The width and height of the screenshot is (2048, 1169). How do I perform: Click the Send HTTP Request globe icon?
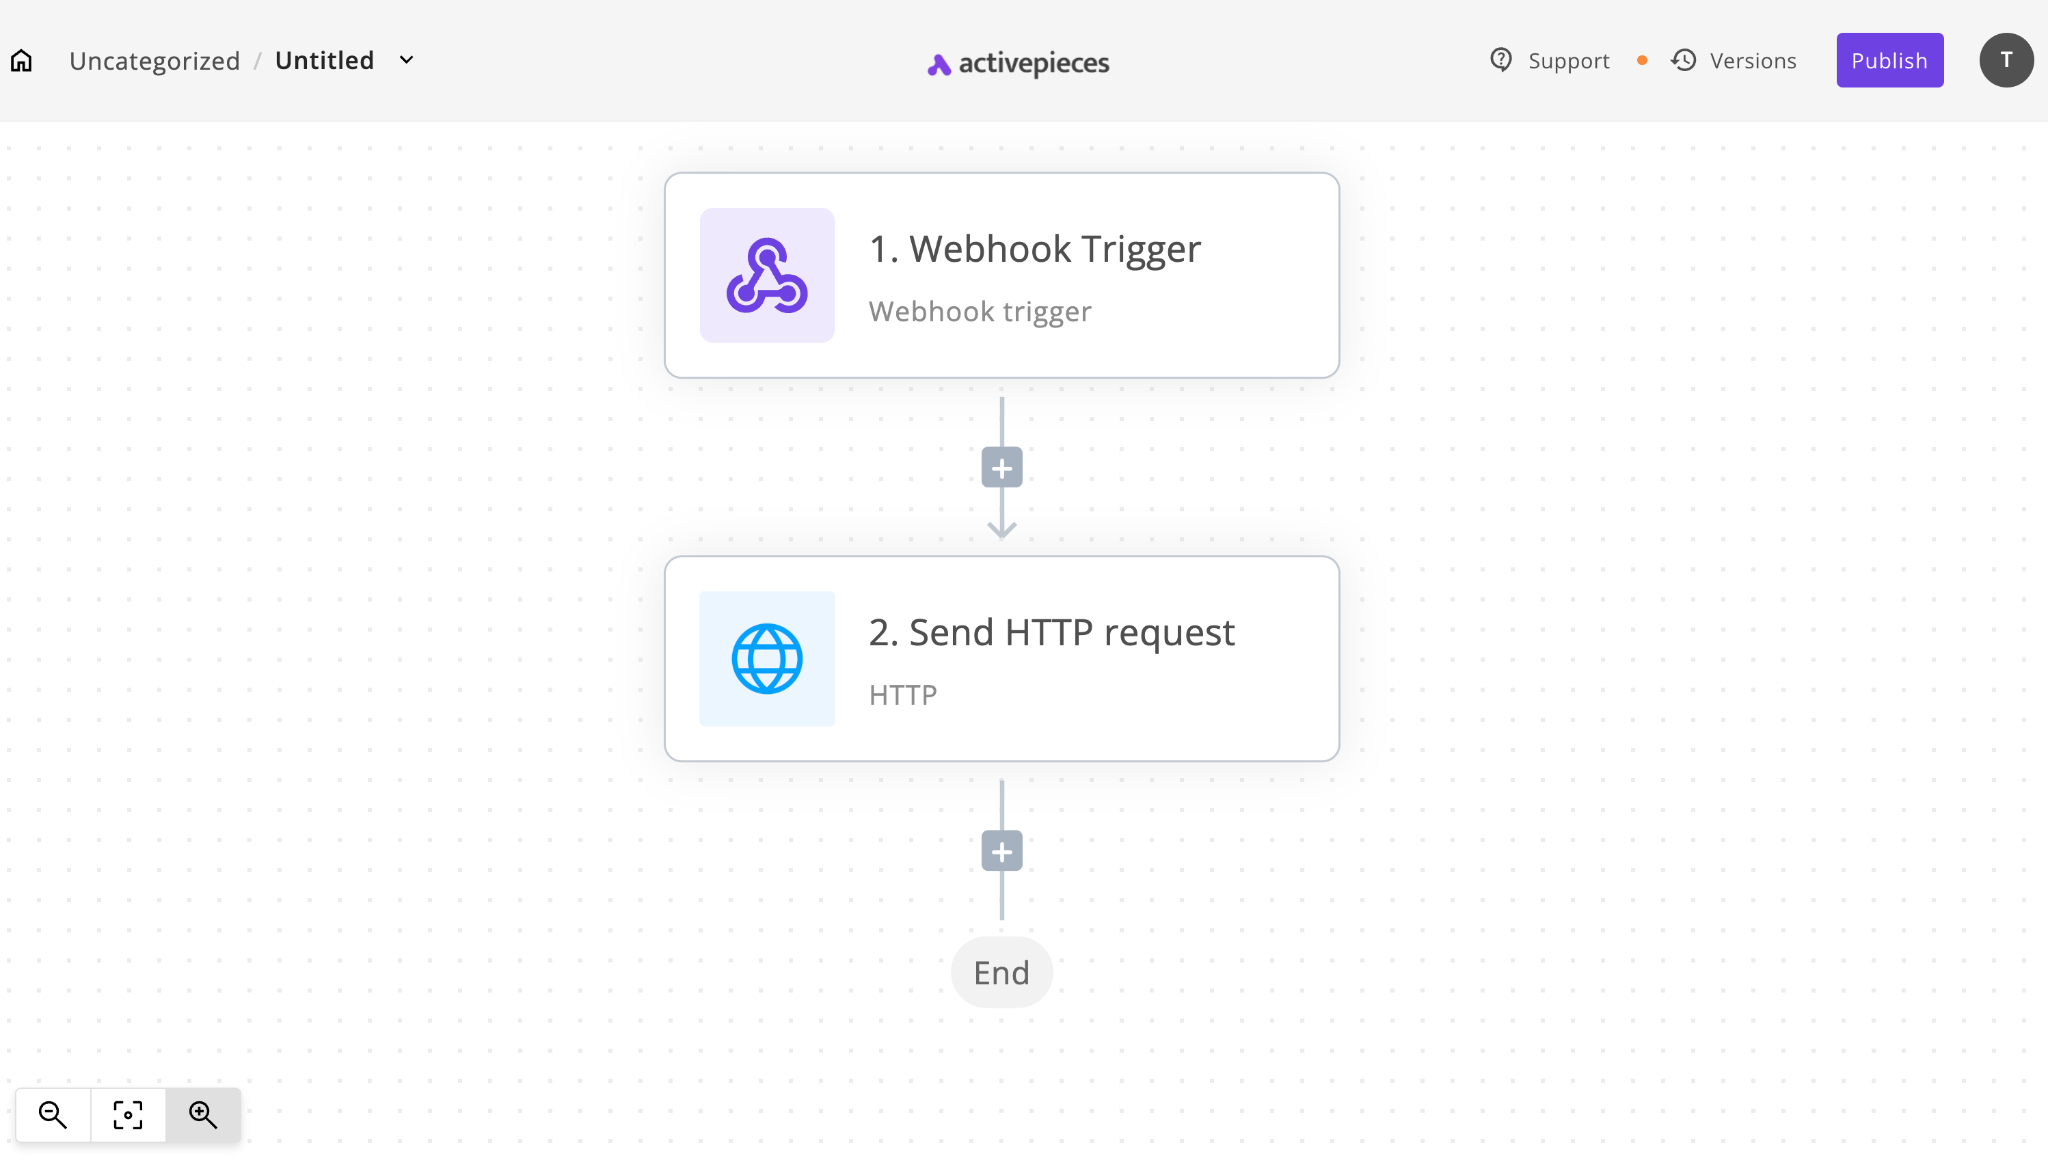[x=767, y=657]
